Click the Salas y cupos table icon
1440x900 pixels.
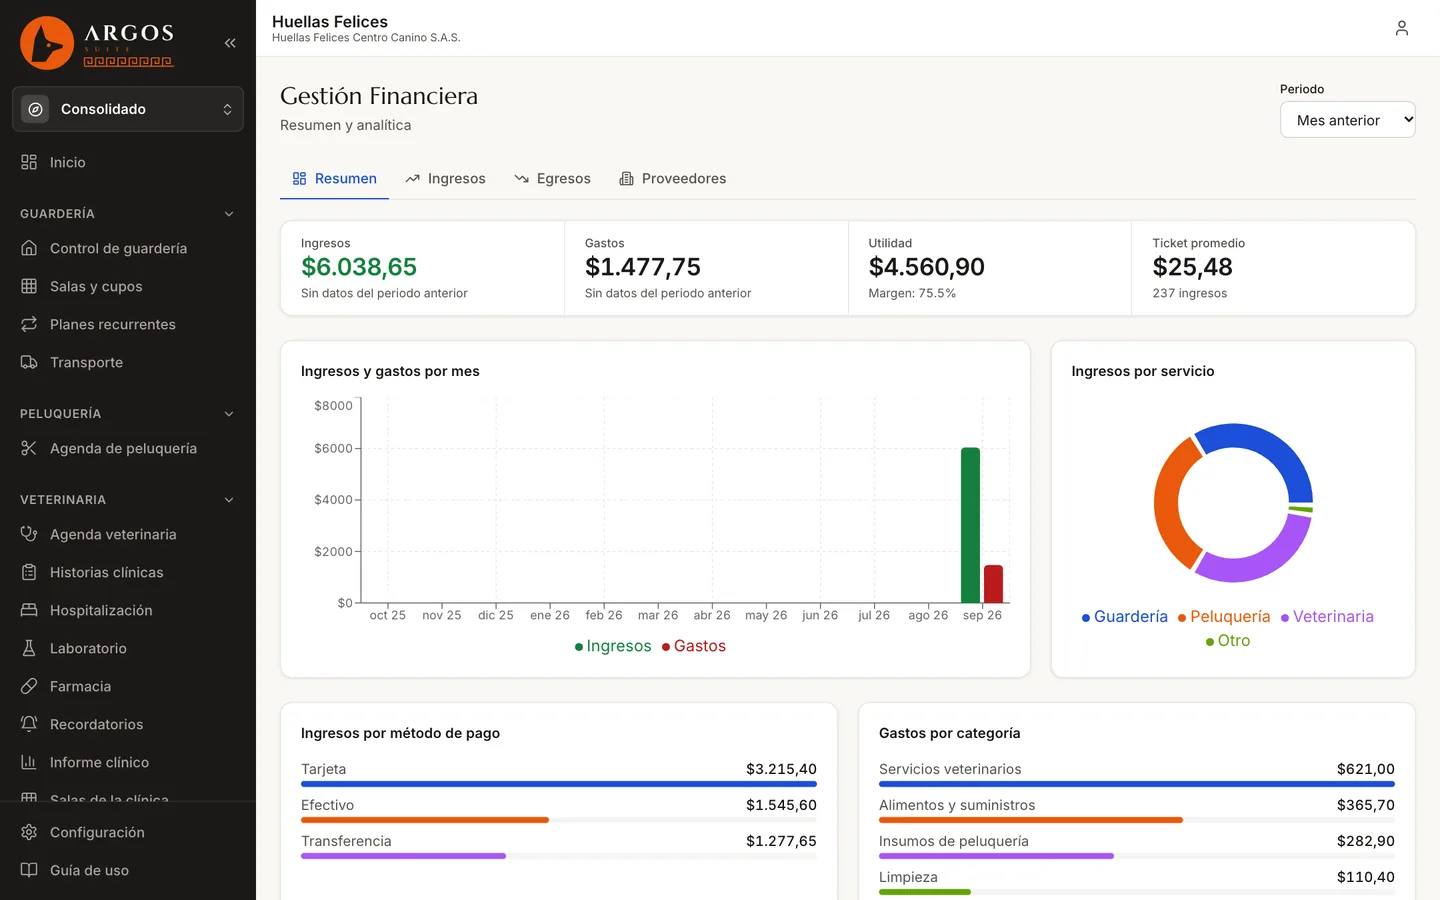[29, 286]
